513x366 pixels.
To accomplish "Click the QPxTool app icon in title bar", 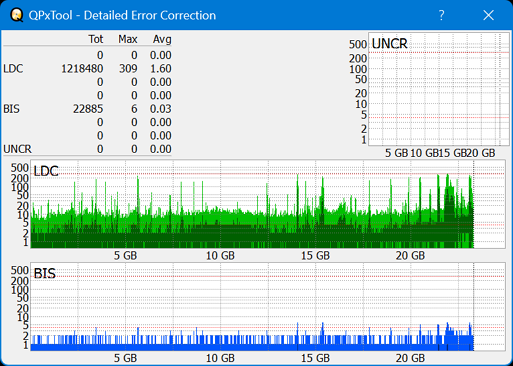I will pyautogui.click(x=16, y=15).
